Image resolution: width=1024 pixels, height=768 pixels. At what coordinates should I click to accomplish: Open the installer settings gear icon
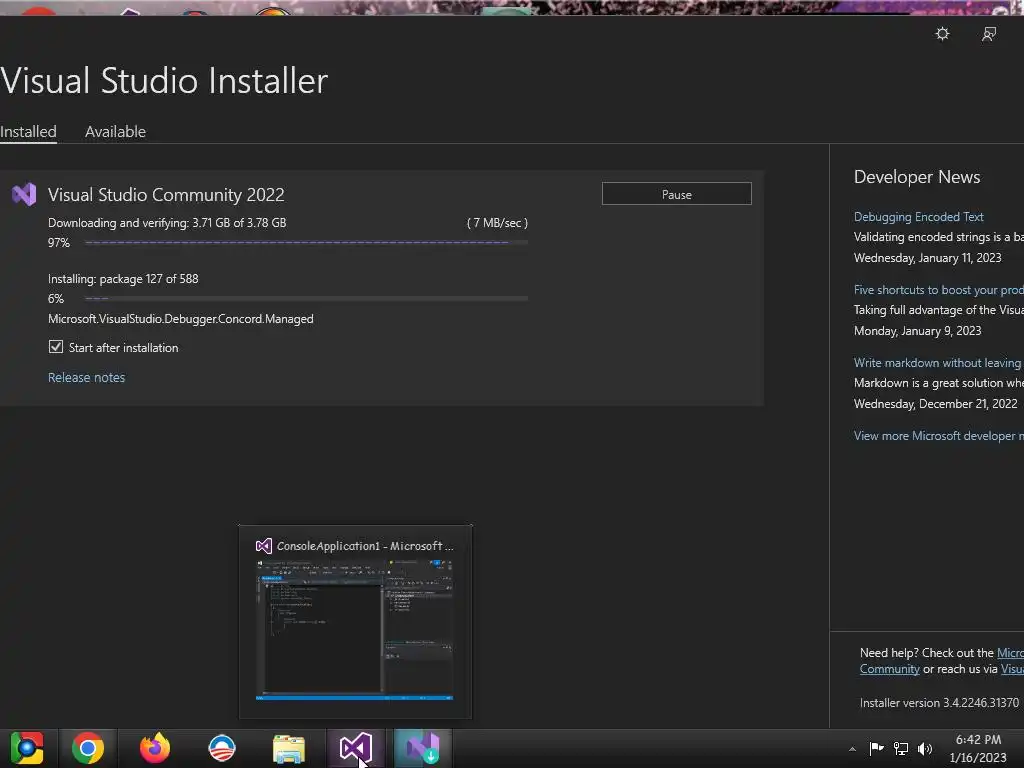click(942, 34)
